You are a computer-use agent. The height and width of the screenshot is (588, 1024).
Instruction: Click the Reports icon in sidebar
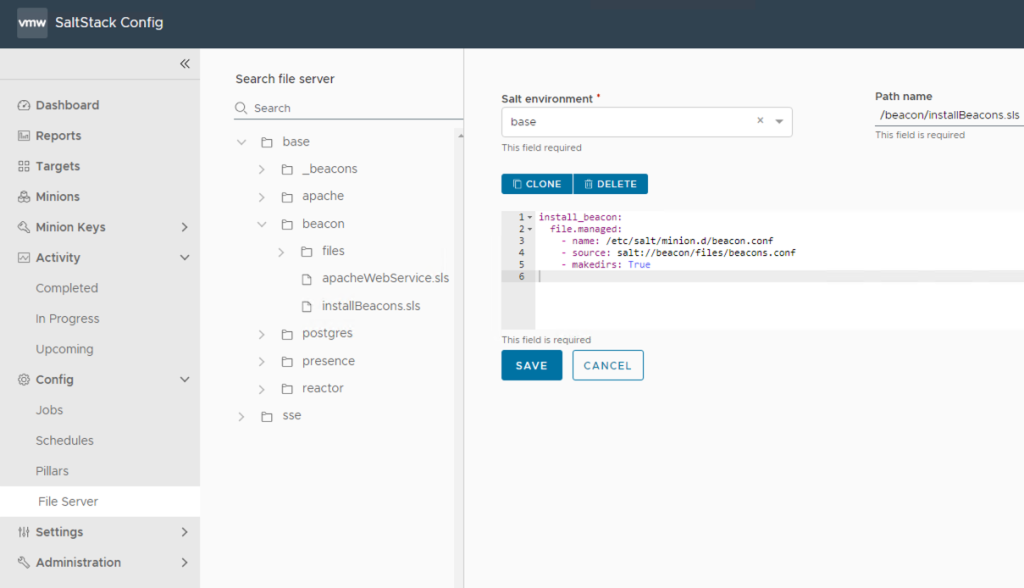24,136
